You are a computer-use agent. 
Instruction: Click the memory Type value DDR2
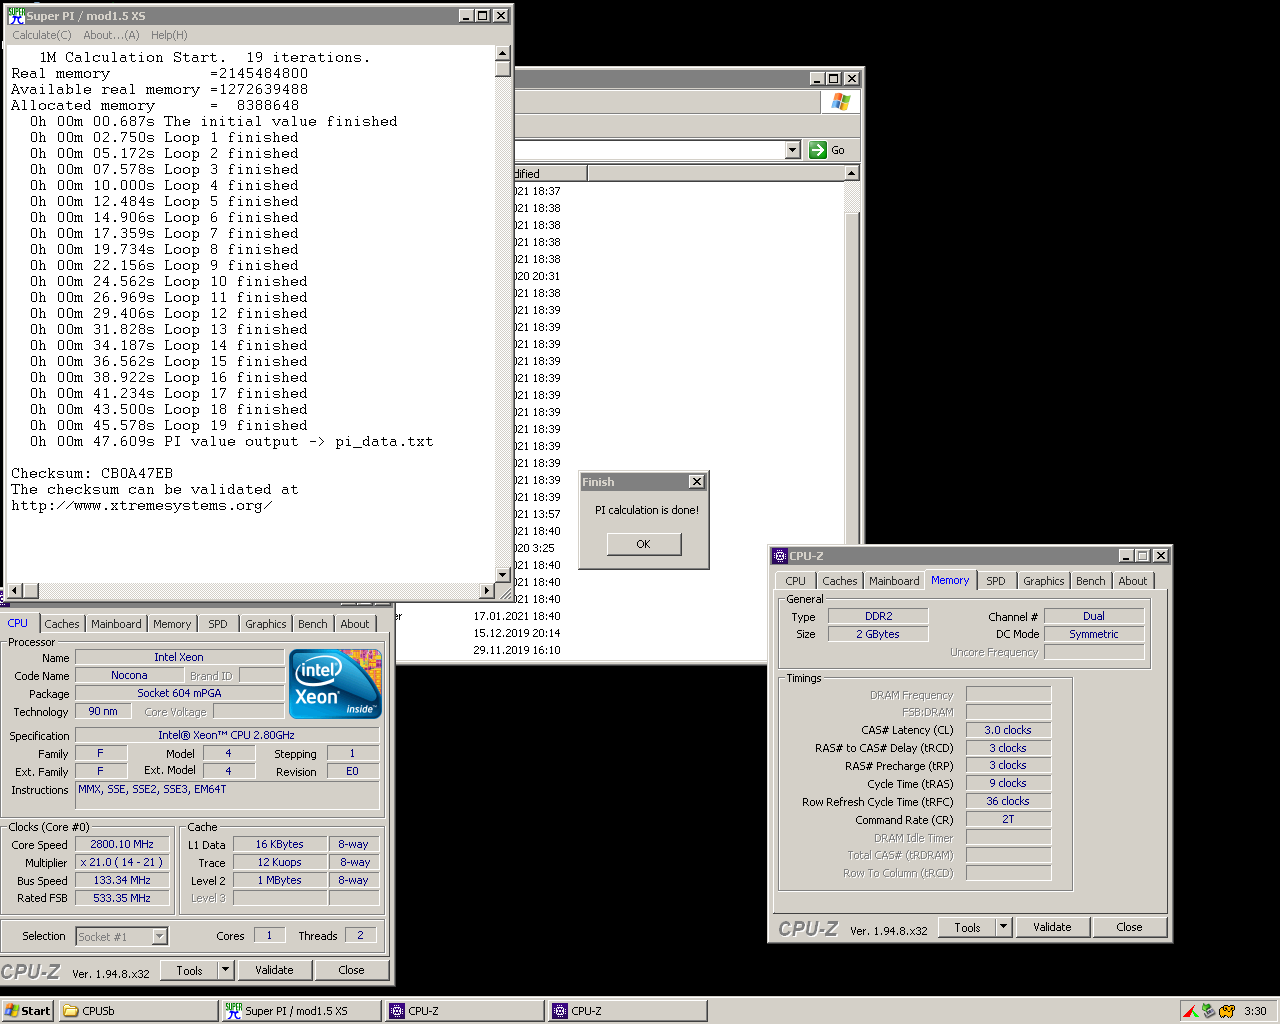[x=878, y=616]
